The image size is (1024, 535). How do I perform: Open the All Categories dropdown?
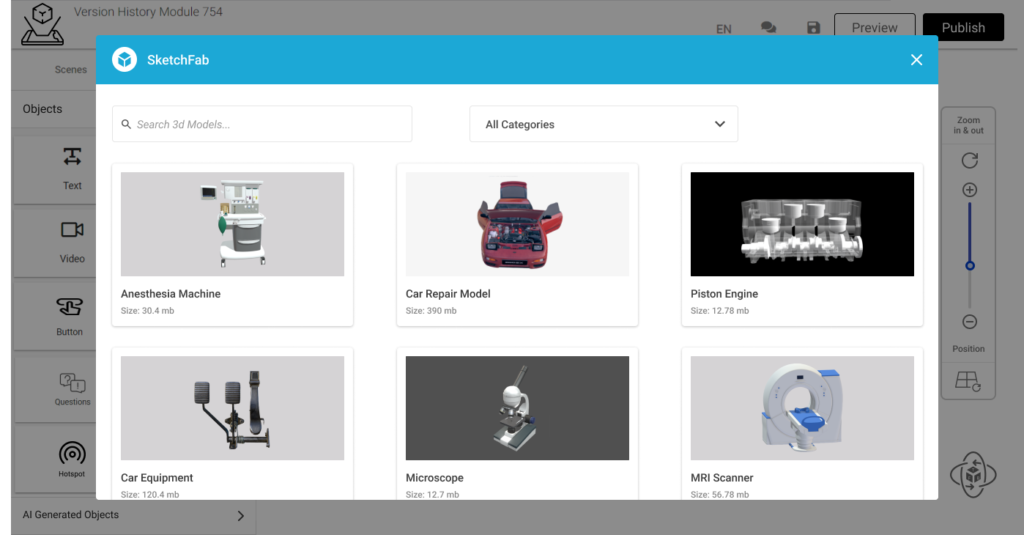coord(603,124)
